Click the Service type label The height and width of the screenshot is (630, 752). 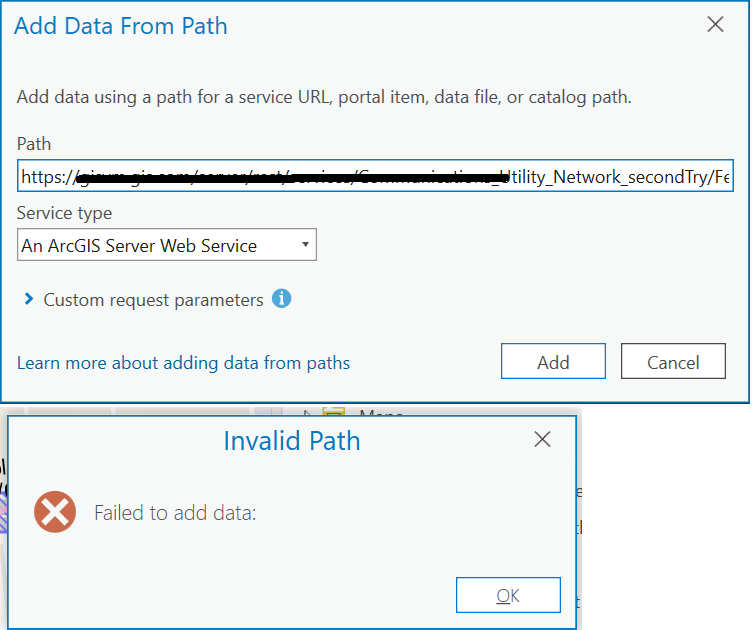tap(65, 213)
